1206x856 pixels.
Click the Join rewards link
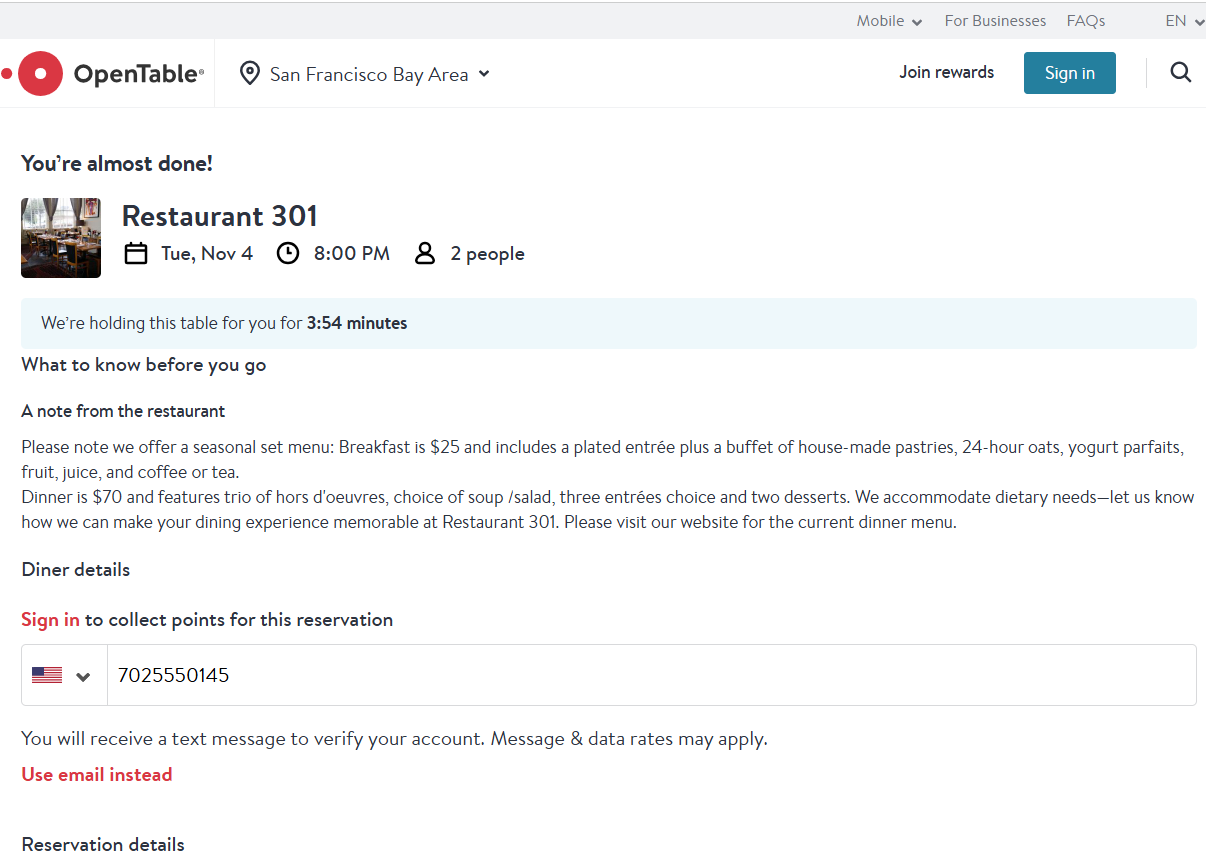pyautogui.click(x=946, y=72)
